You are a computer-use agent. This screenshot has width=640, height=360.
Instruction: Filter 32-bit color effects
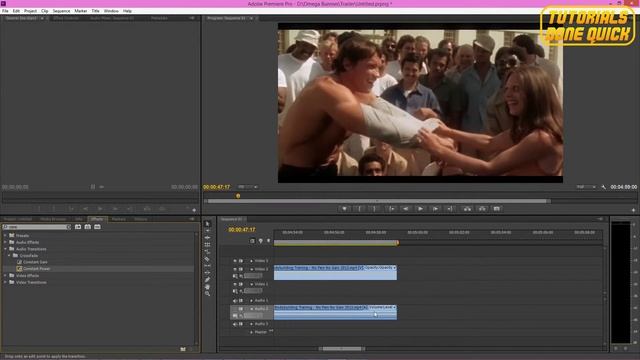click(x=87, y=227)
